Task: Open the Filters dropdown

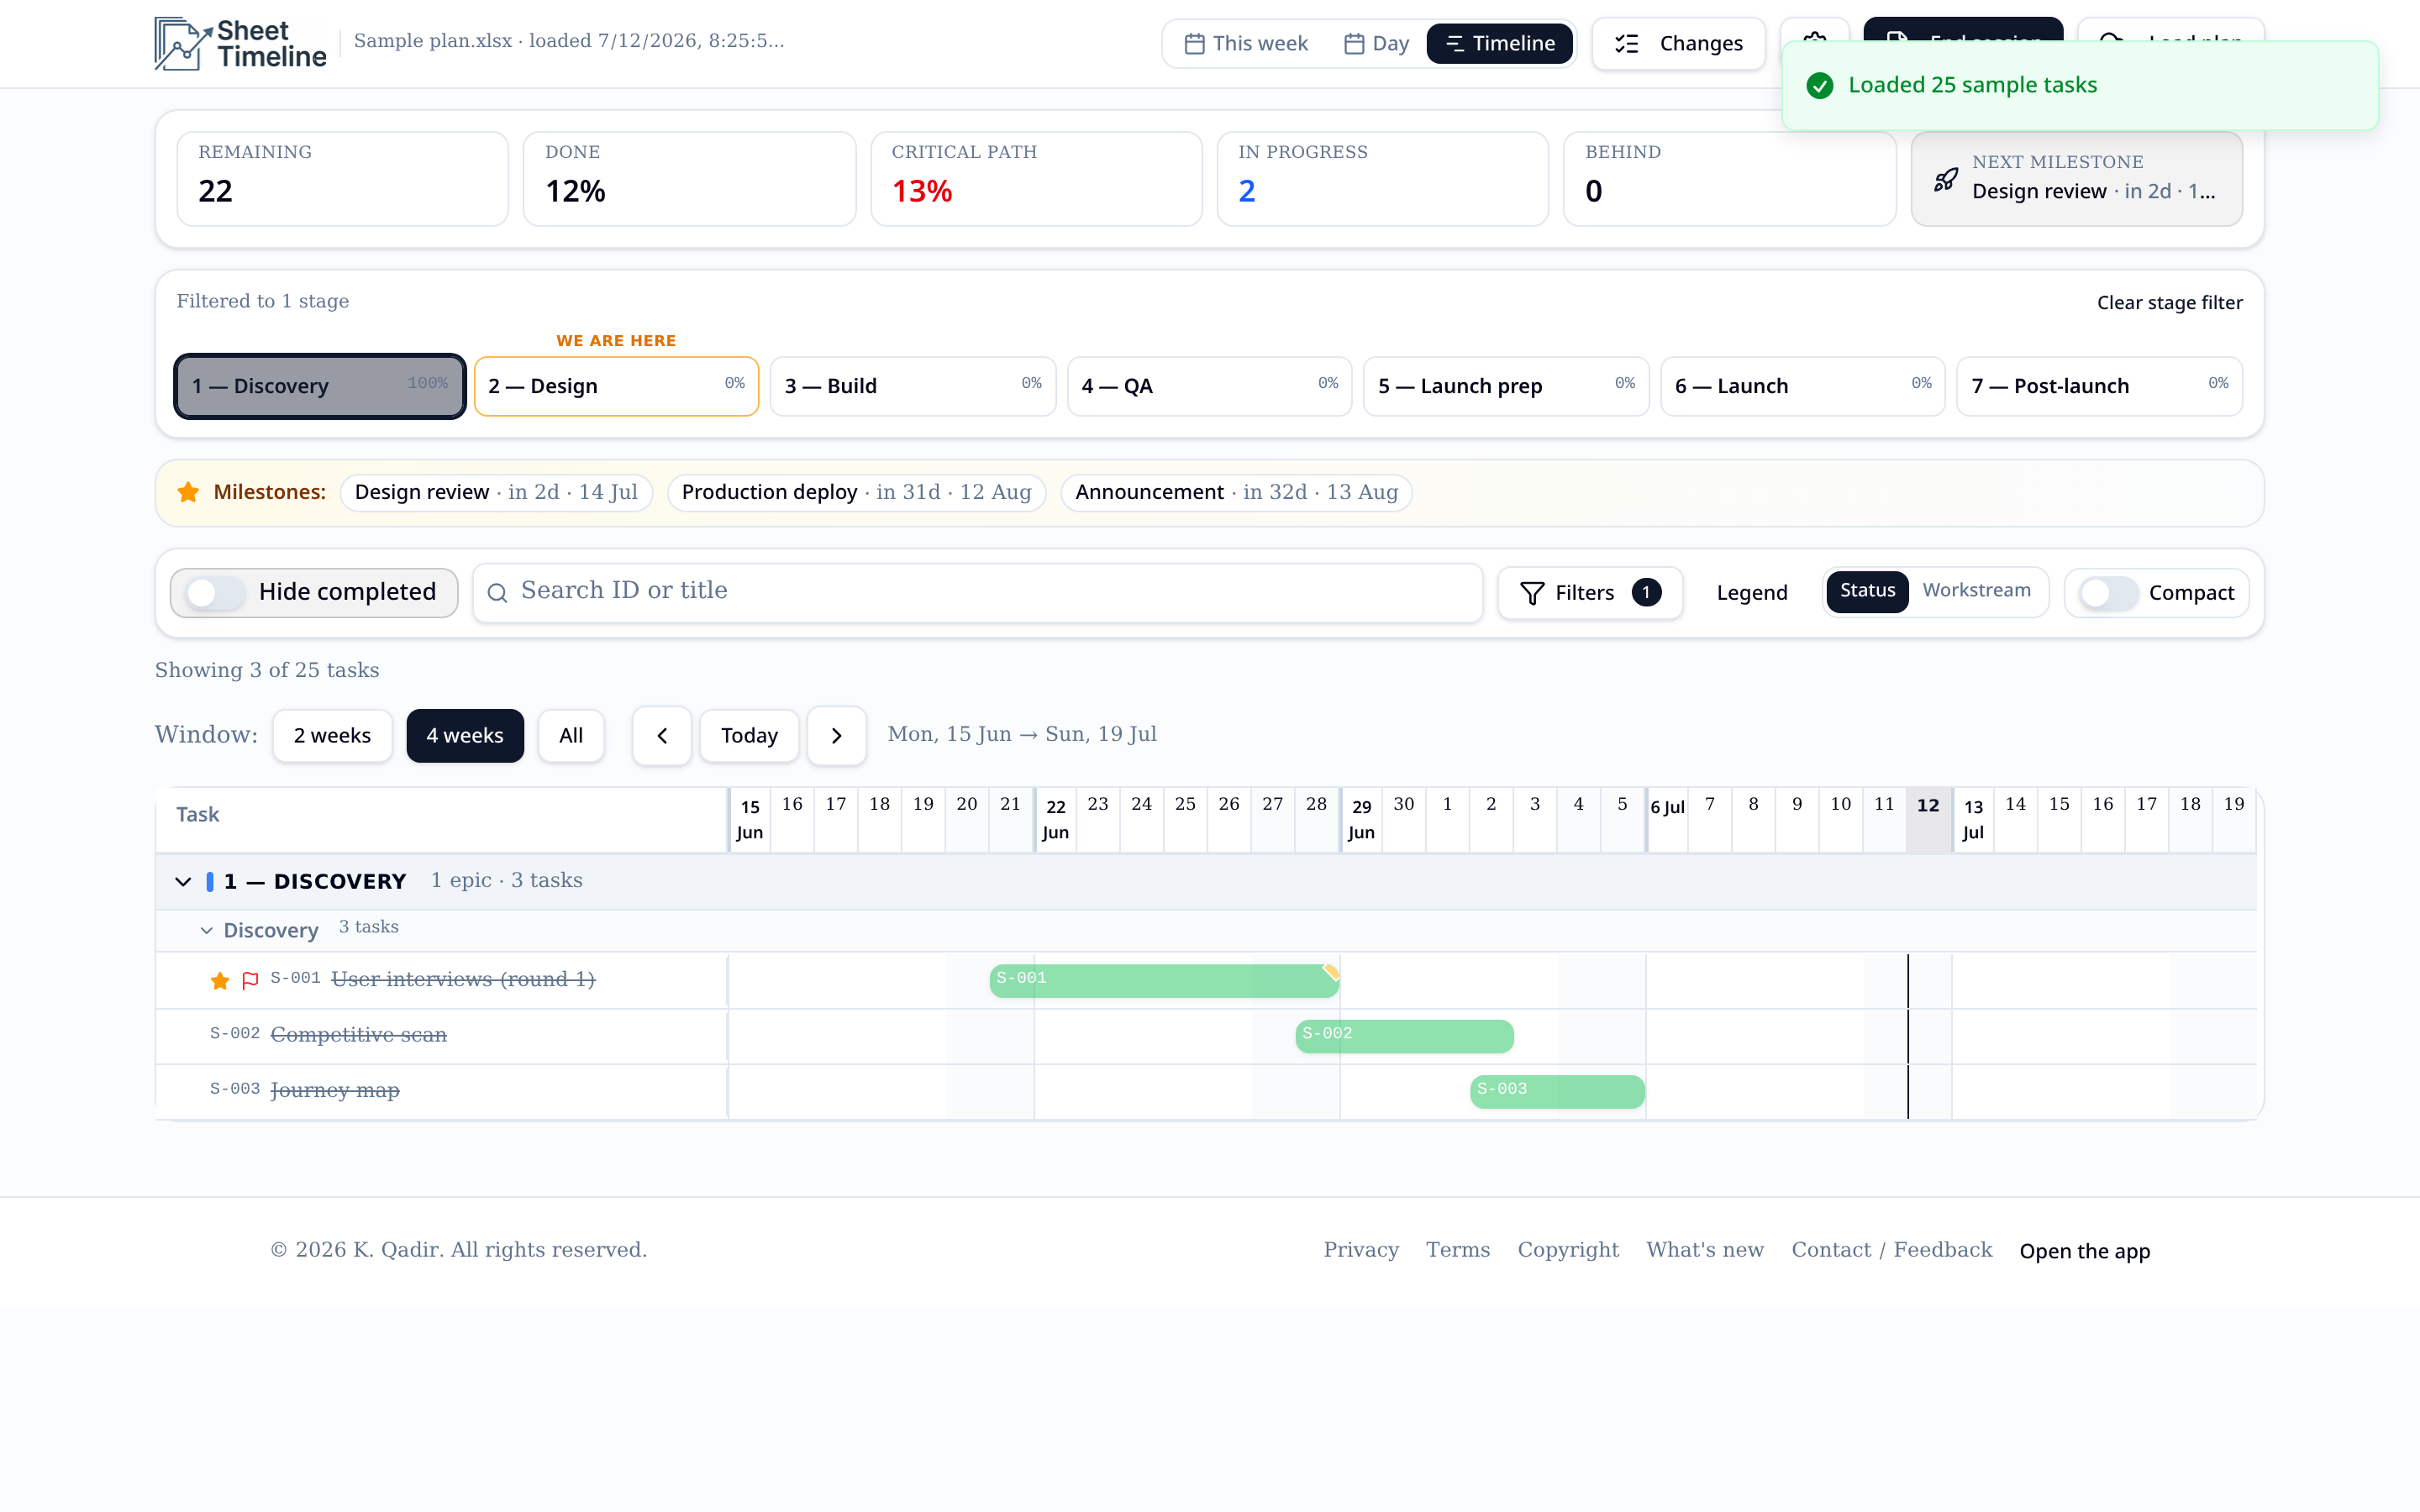Action: coord(1590,593)
